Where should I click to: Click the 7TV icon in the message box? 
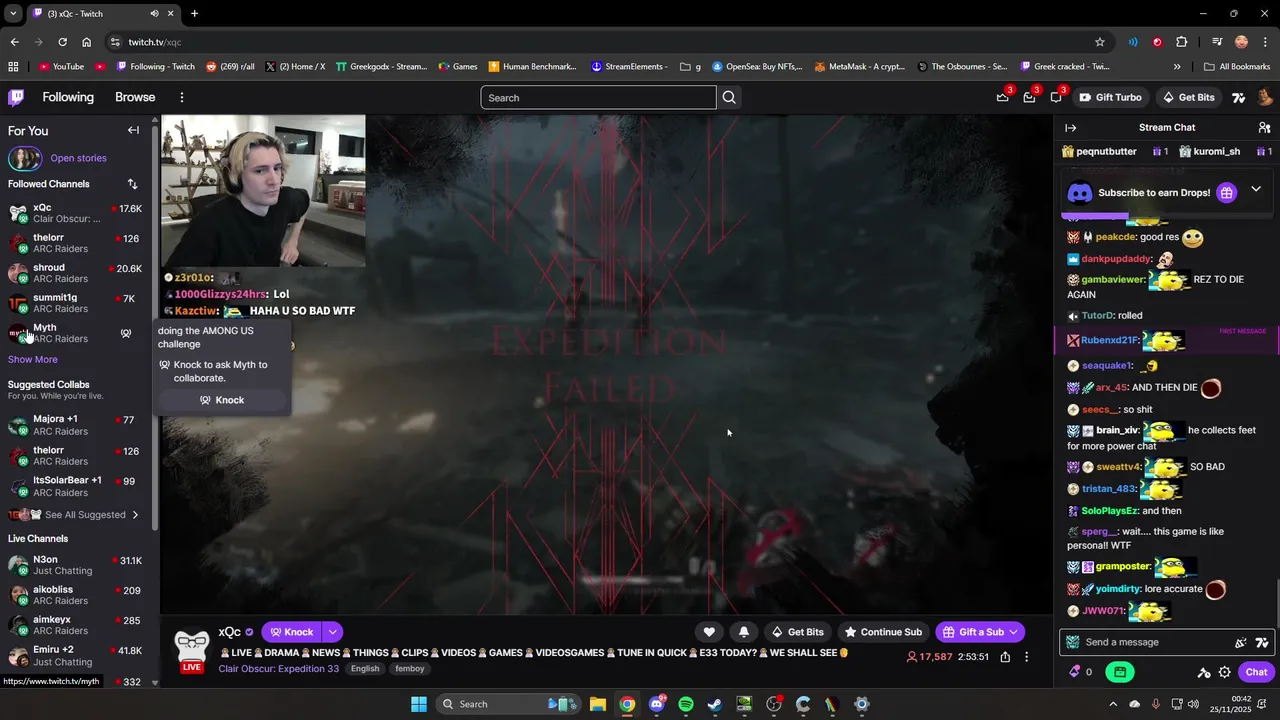point(1262,642)
